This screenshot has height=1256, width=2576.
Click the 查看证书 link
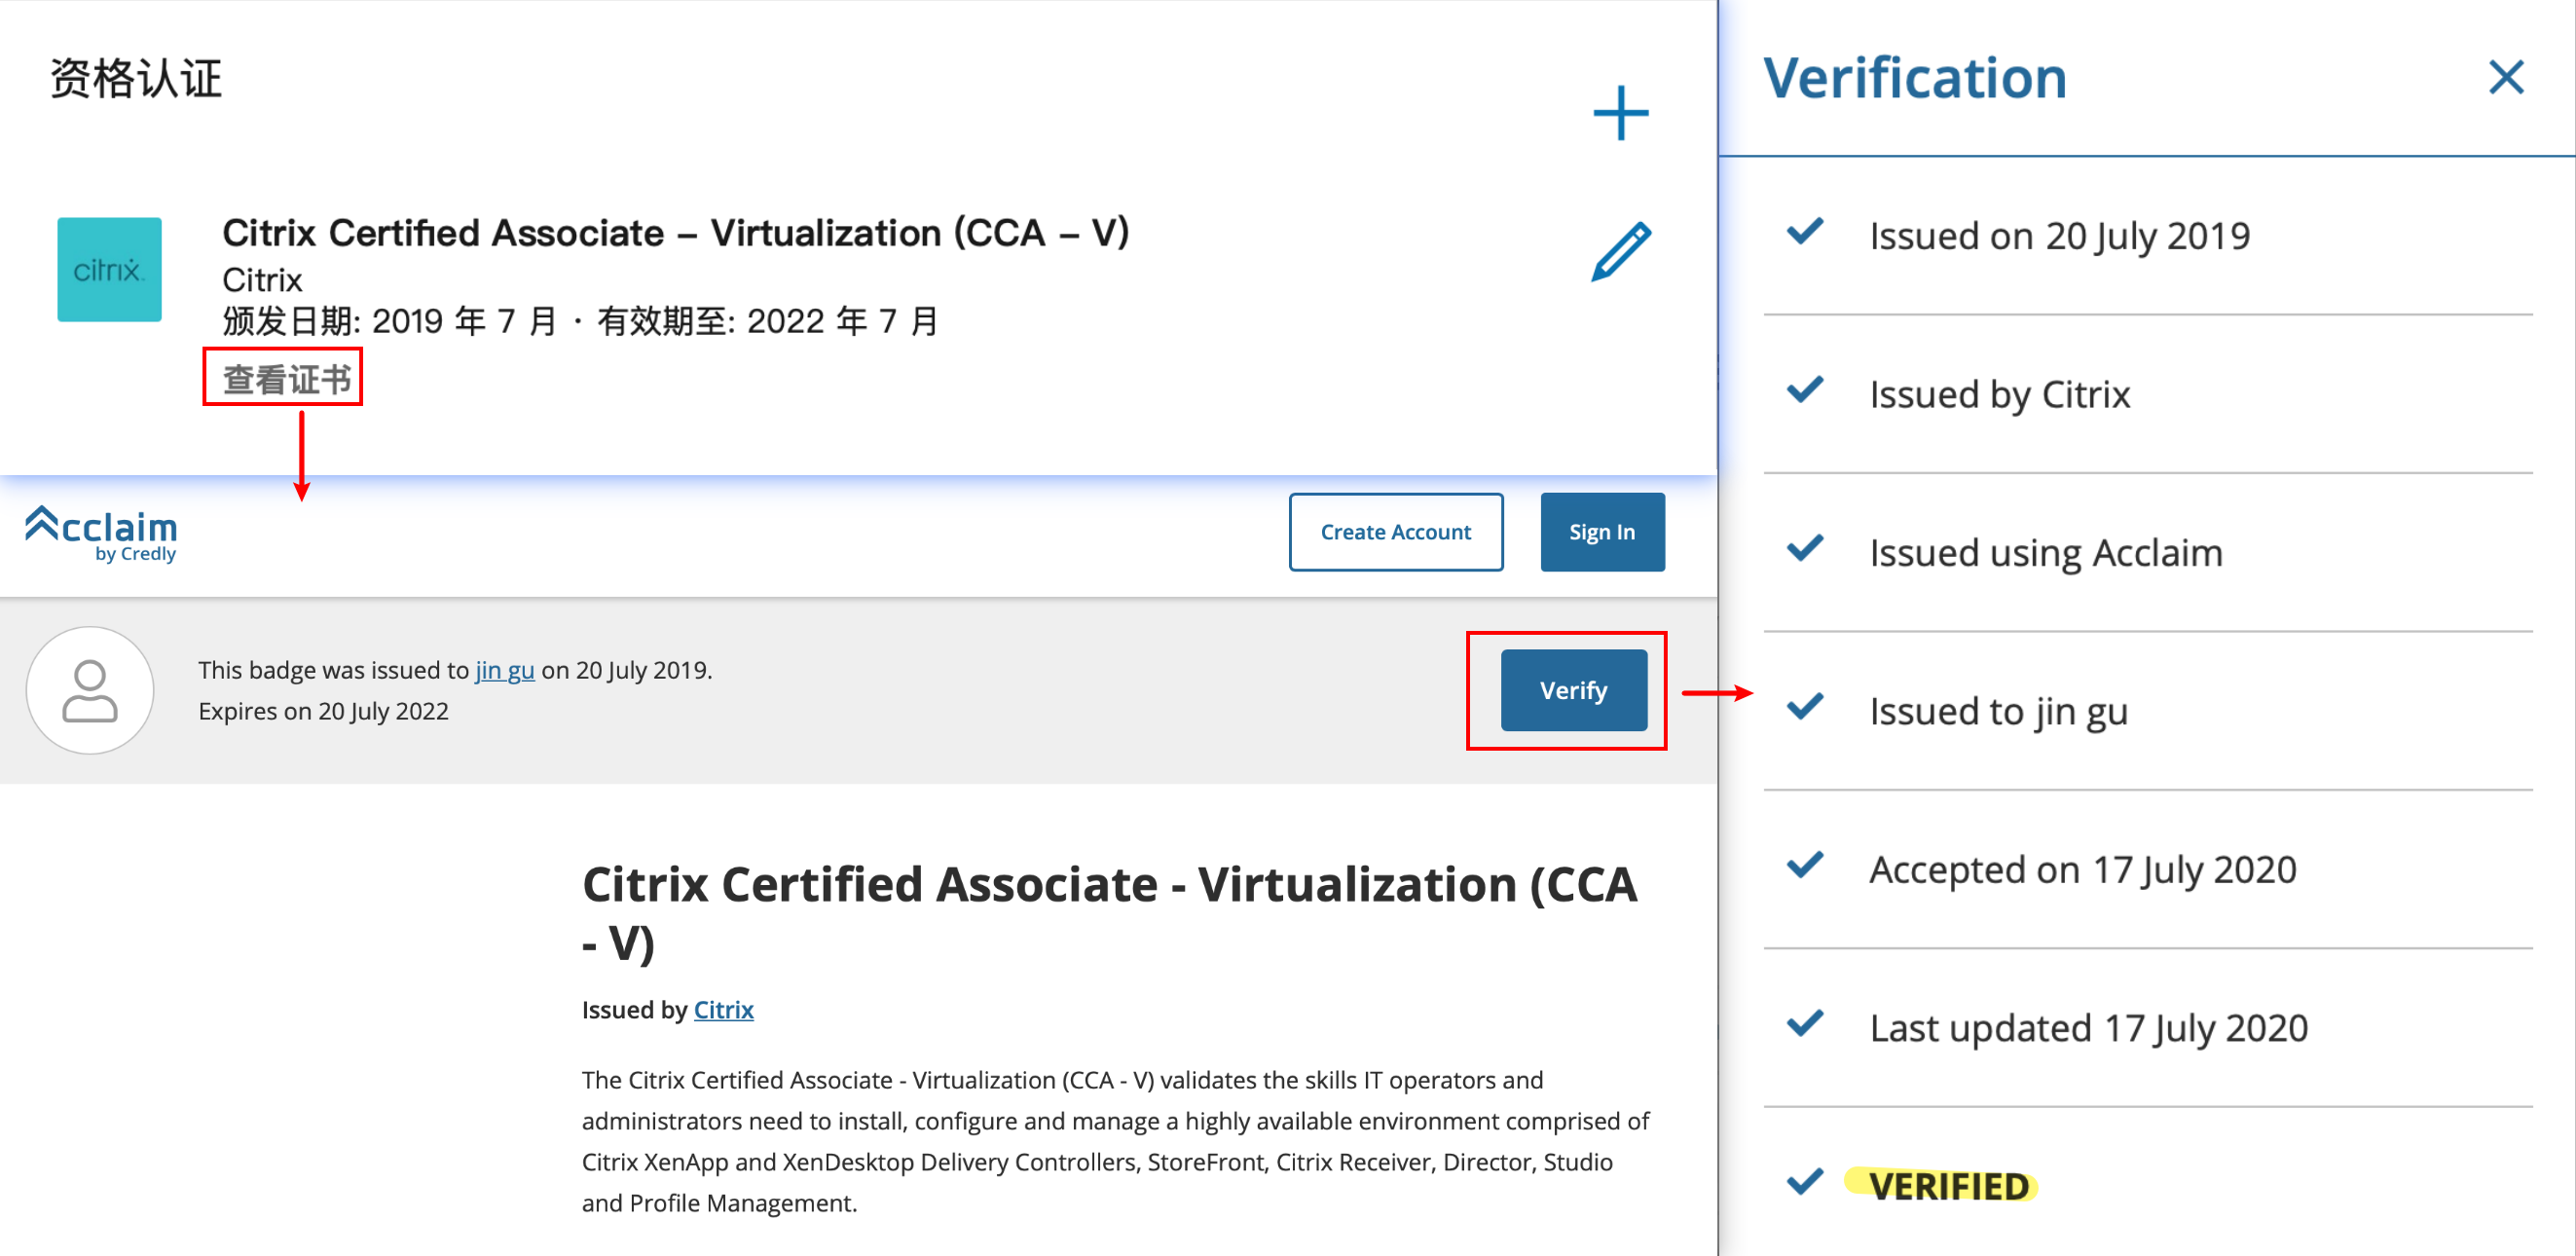[x=285, y=379]
